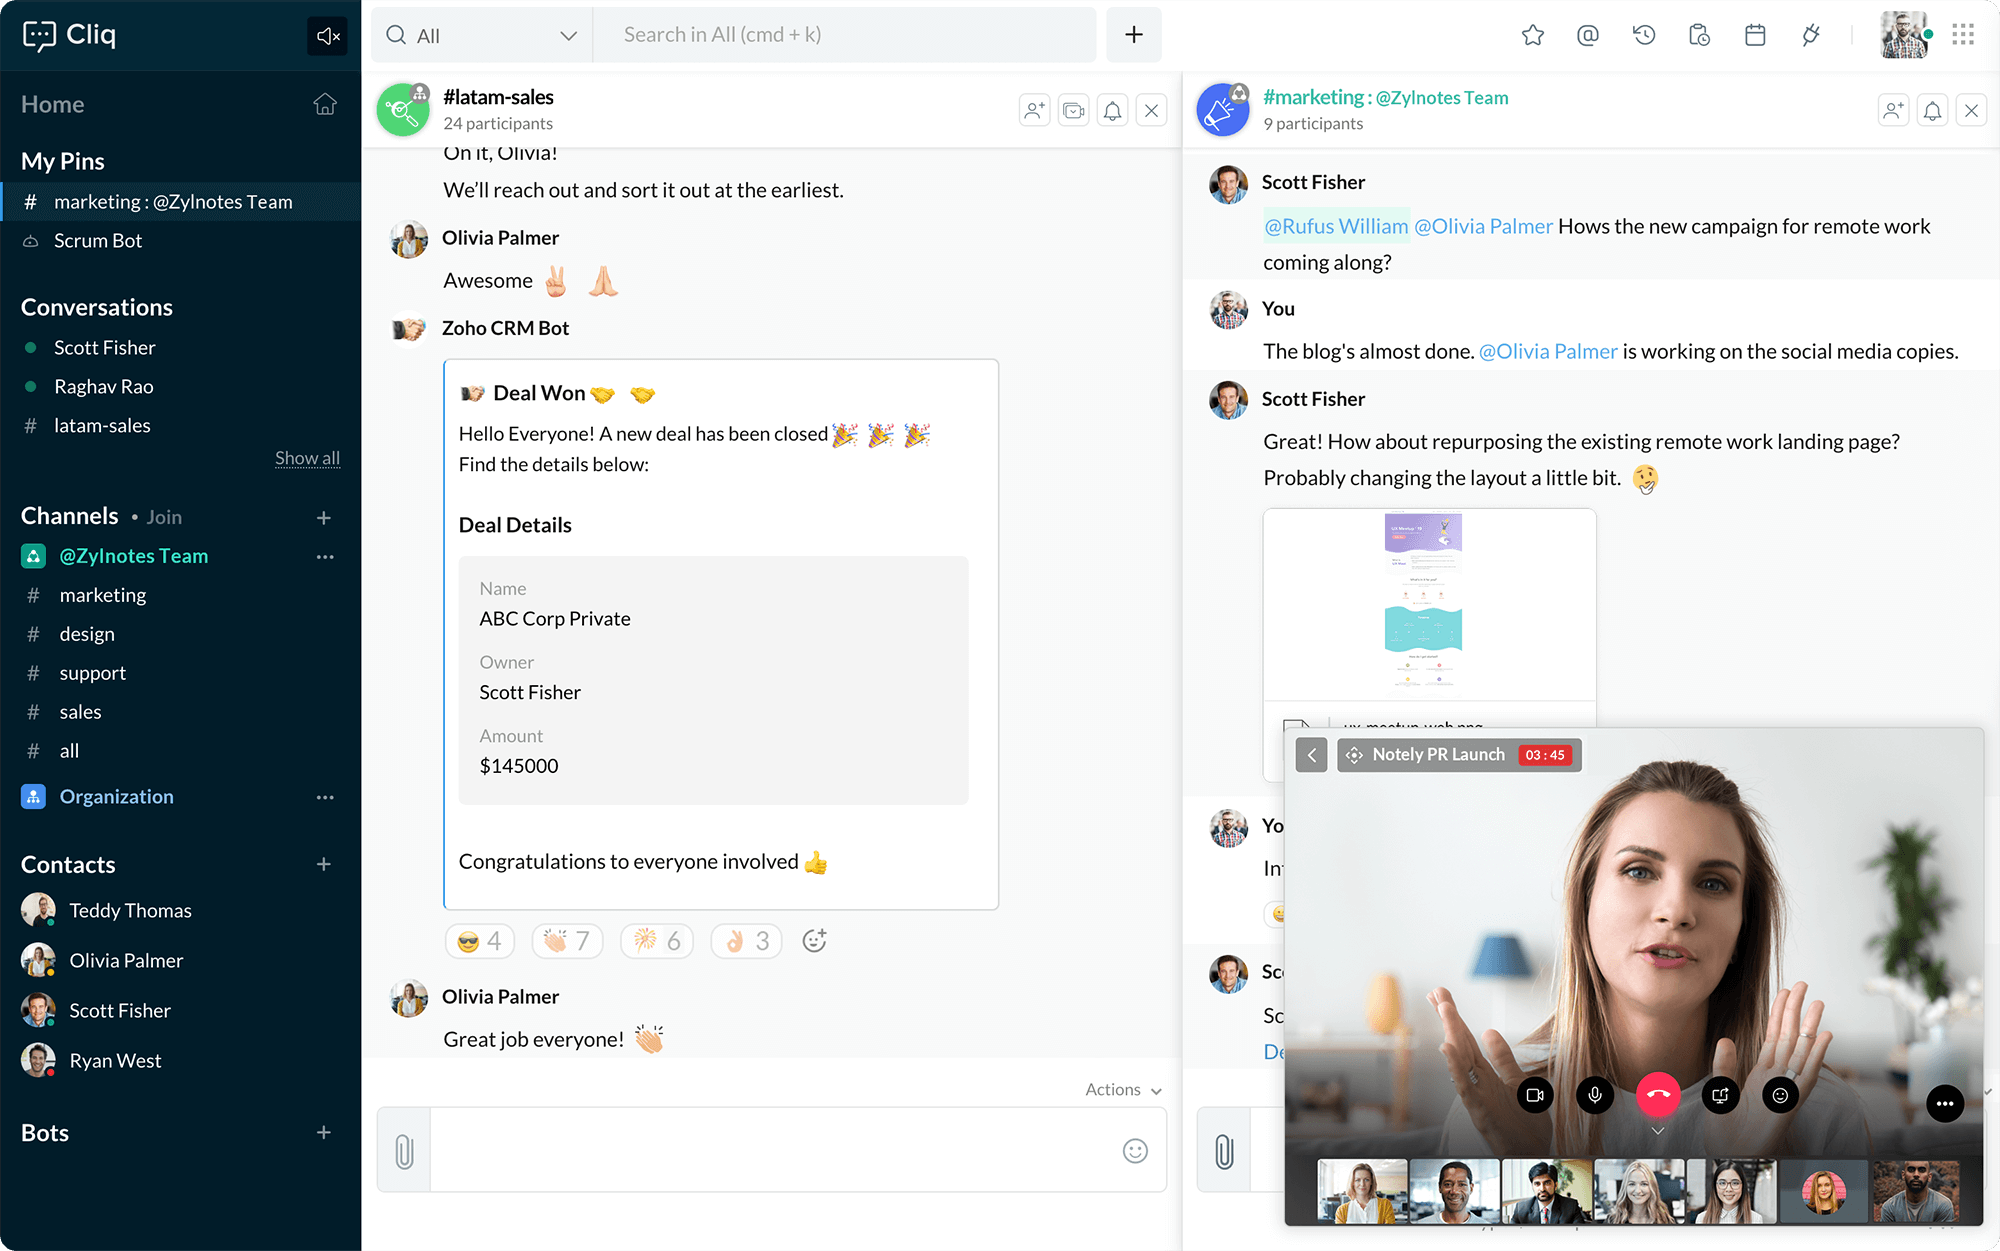Open Organization more options ellipsis
The width and height of the screenshot is (2000, 1251).
click(325, 797)
